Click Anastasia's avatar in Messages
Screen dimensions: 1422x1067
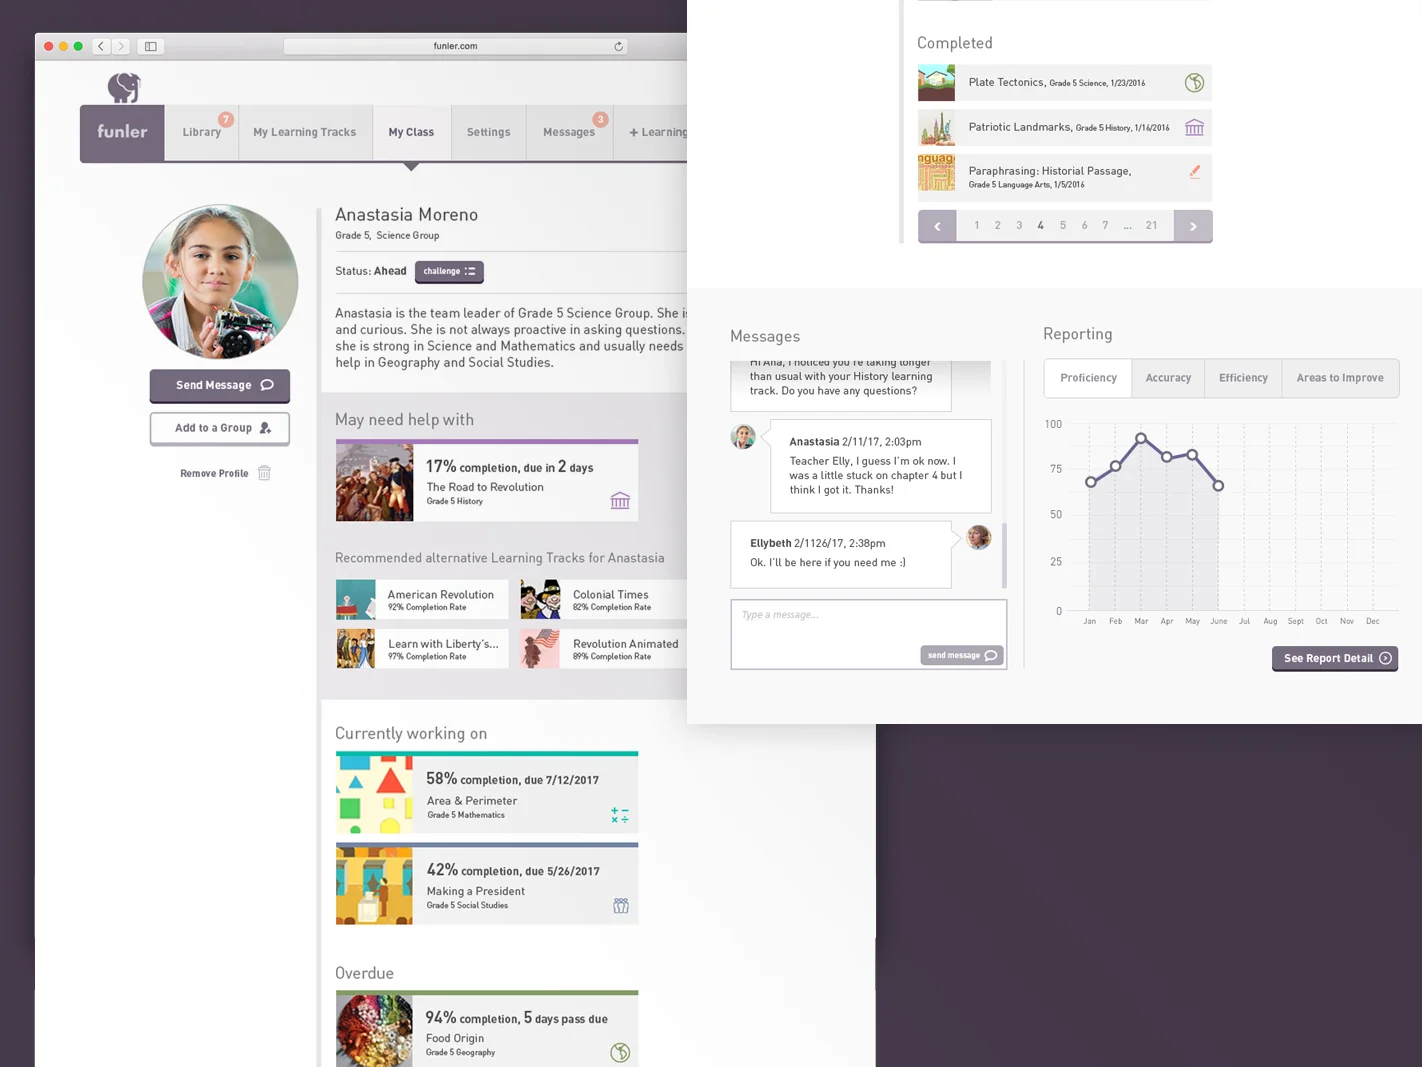[x=743, y=436]
